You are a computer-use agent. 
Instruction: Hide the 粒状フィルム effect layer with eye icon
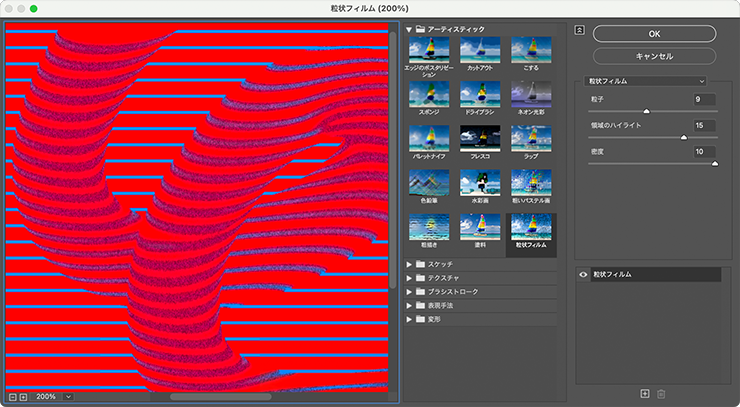click(x=583, y=274)
